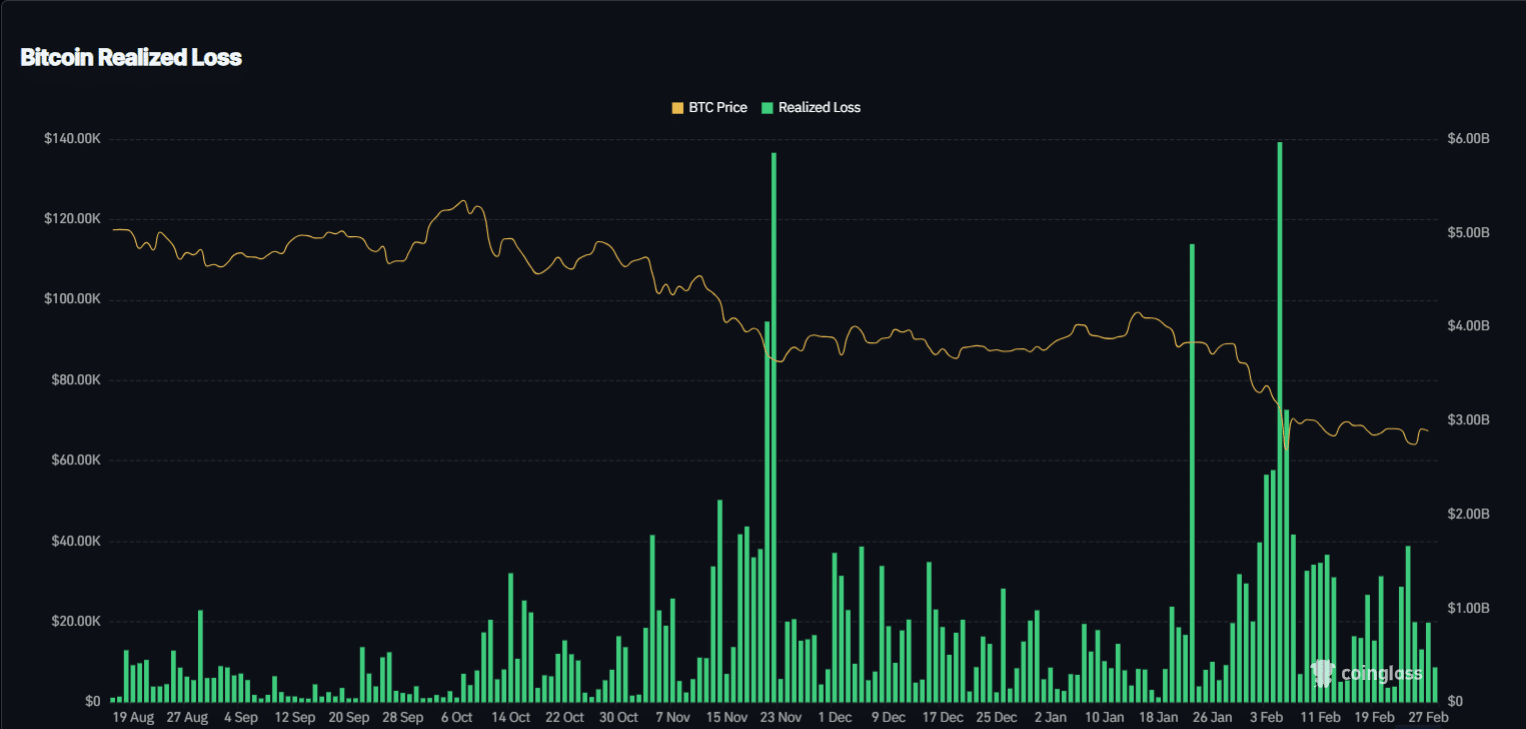This screenshot has height=729, width=1526.
Task: Select the $3.00B right axis label
Action: 1468,420
